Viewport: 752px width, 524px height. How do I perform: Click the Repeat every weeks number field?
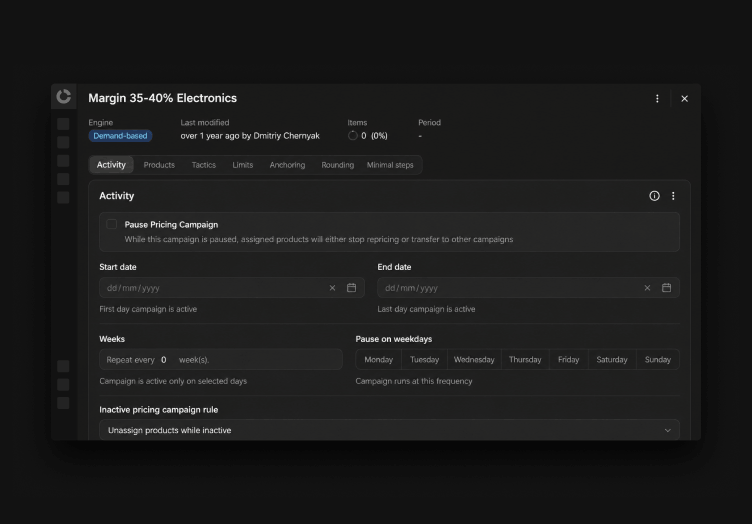tap(164, 360)
